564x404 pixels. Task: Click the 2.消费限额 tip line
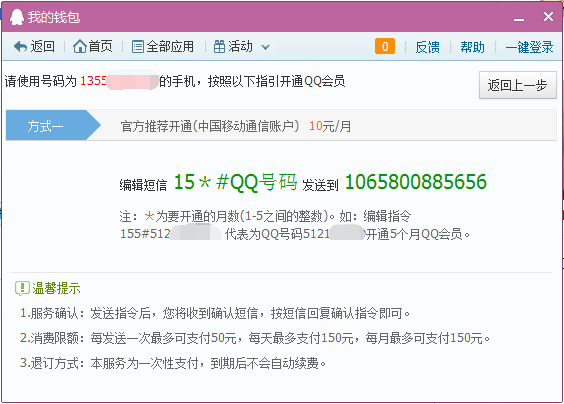[x=255, y=338]
